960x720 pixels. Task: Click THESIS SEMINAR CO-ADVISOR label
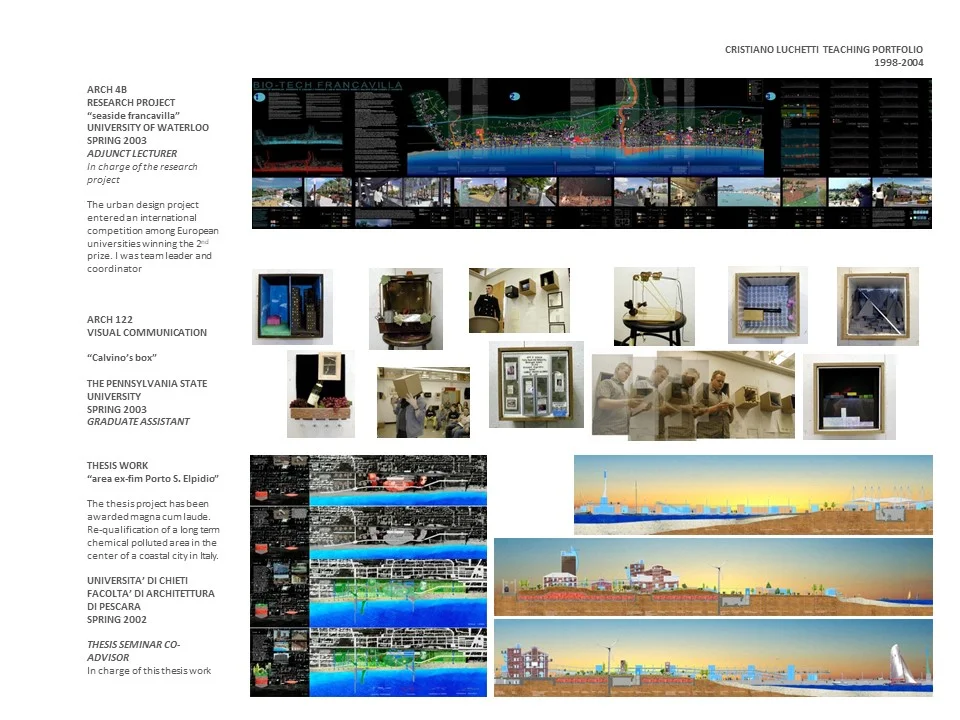point(133,651)
